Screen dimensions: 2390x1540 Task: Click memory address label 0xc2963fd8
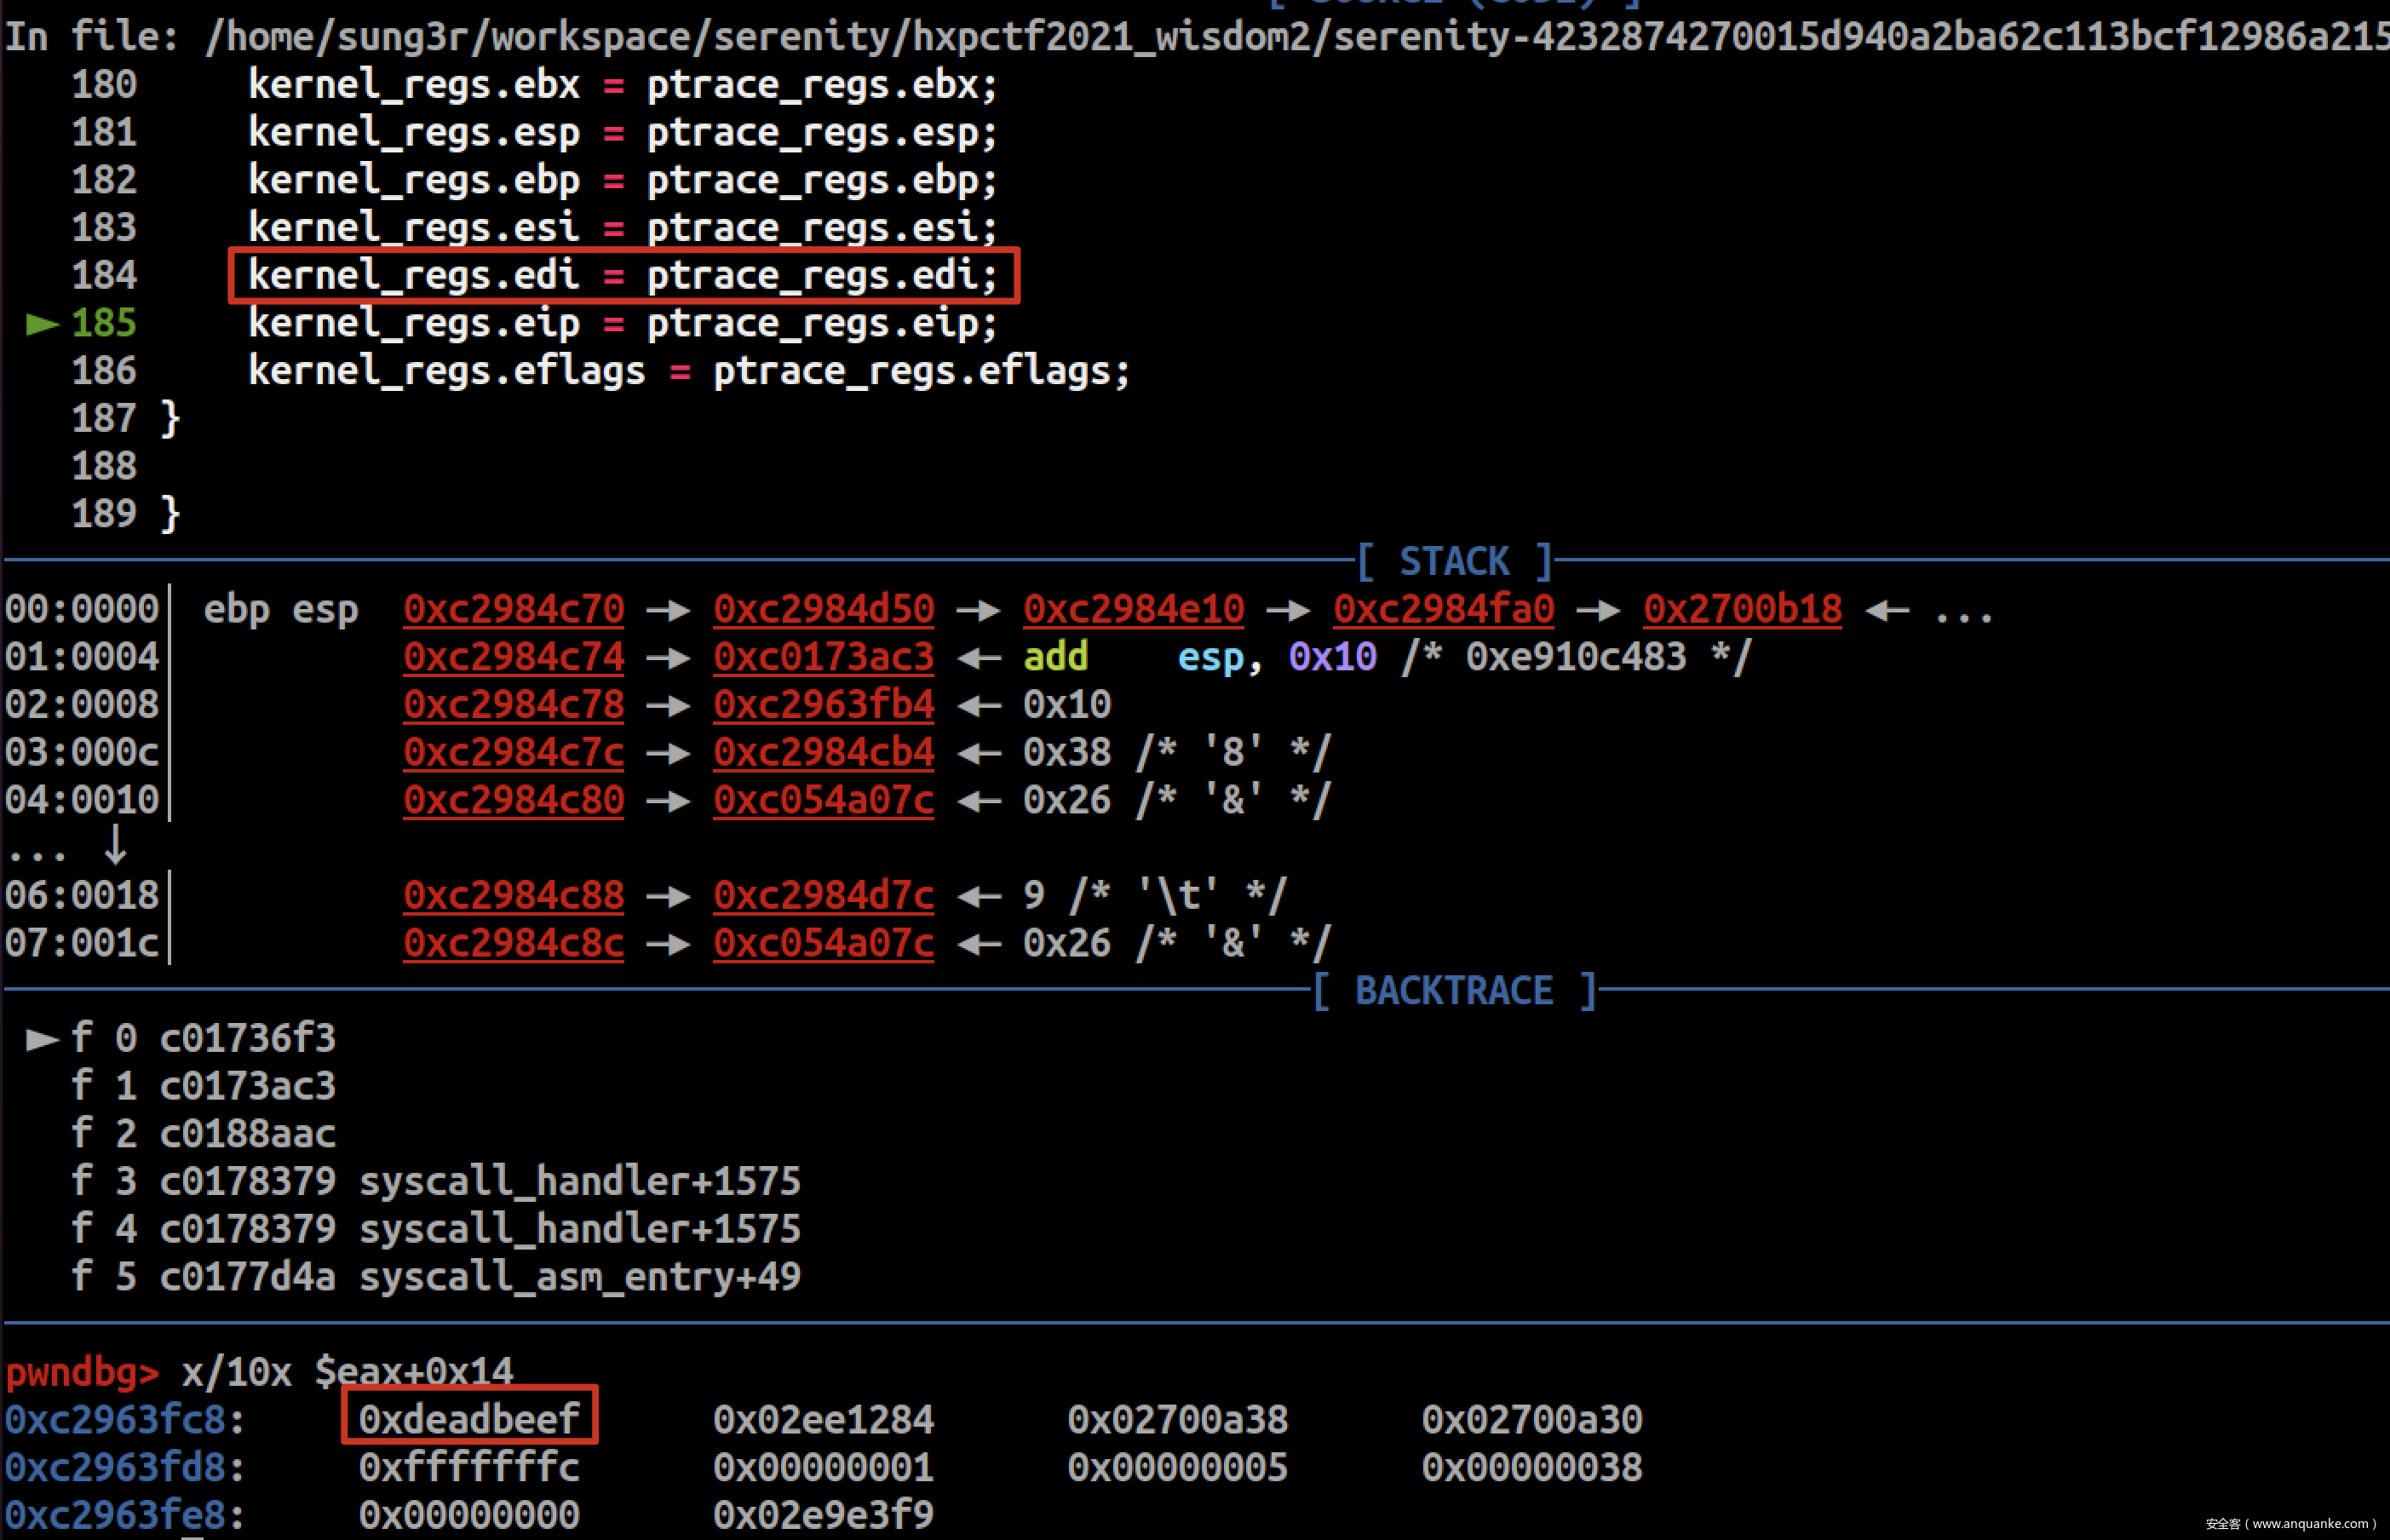pyautogui.click(x=115, y=1467)
